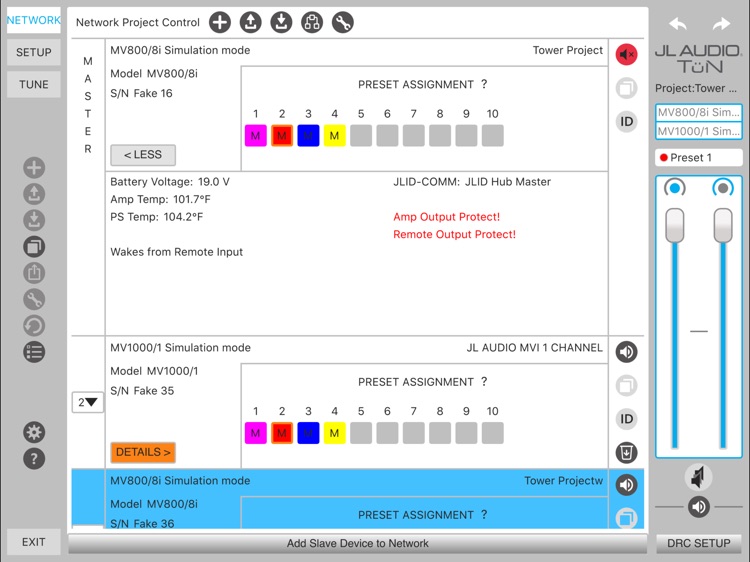Click the left sidebar upload icon

(x=34, y=194)
